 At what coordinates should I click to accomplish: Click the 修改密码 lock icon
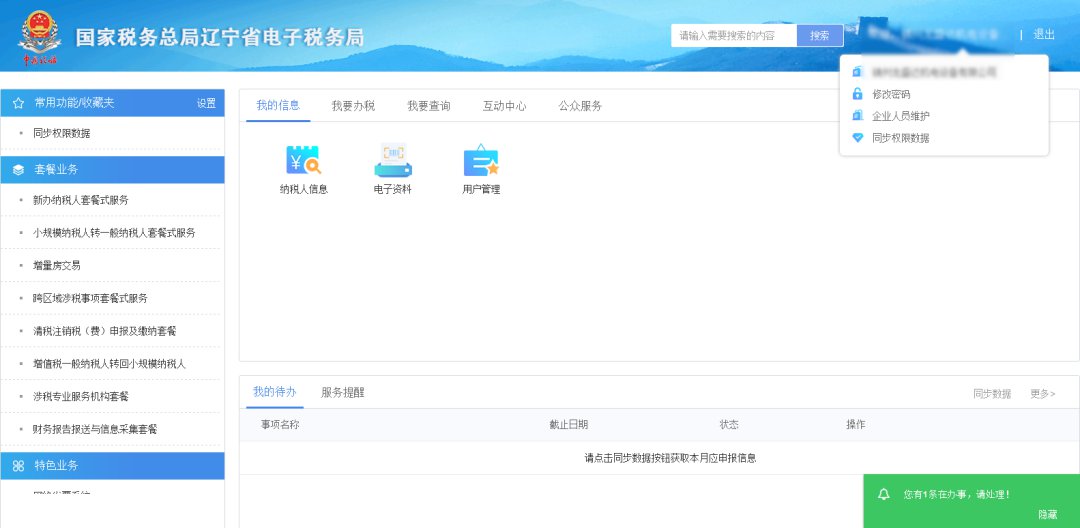coord(857,94)
